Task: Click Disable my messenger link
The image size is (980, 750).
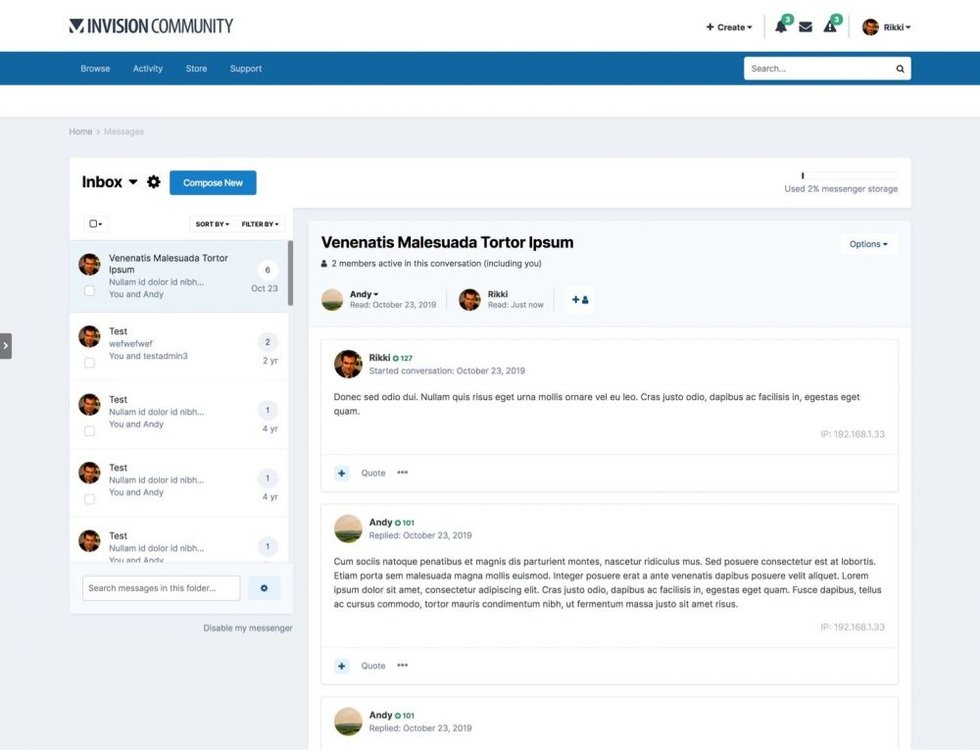Action: click(248, 628)
